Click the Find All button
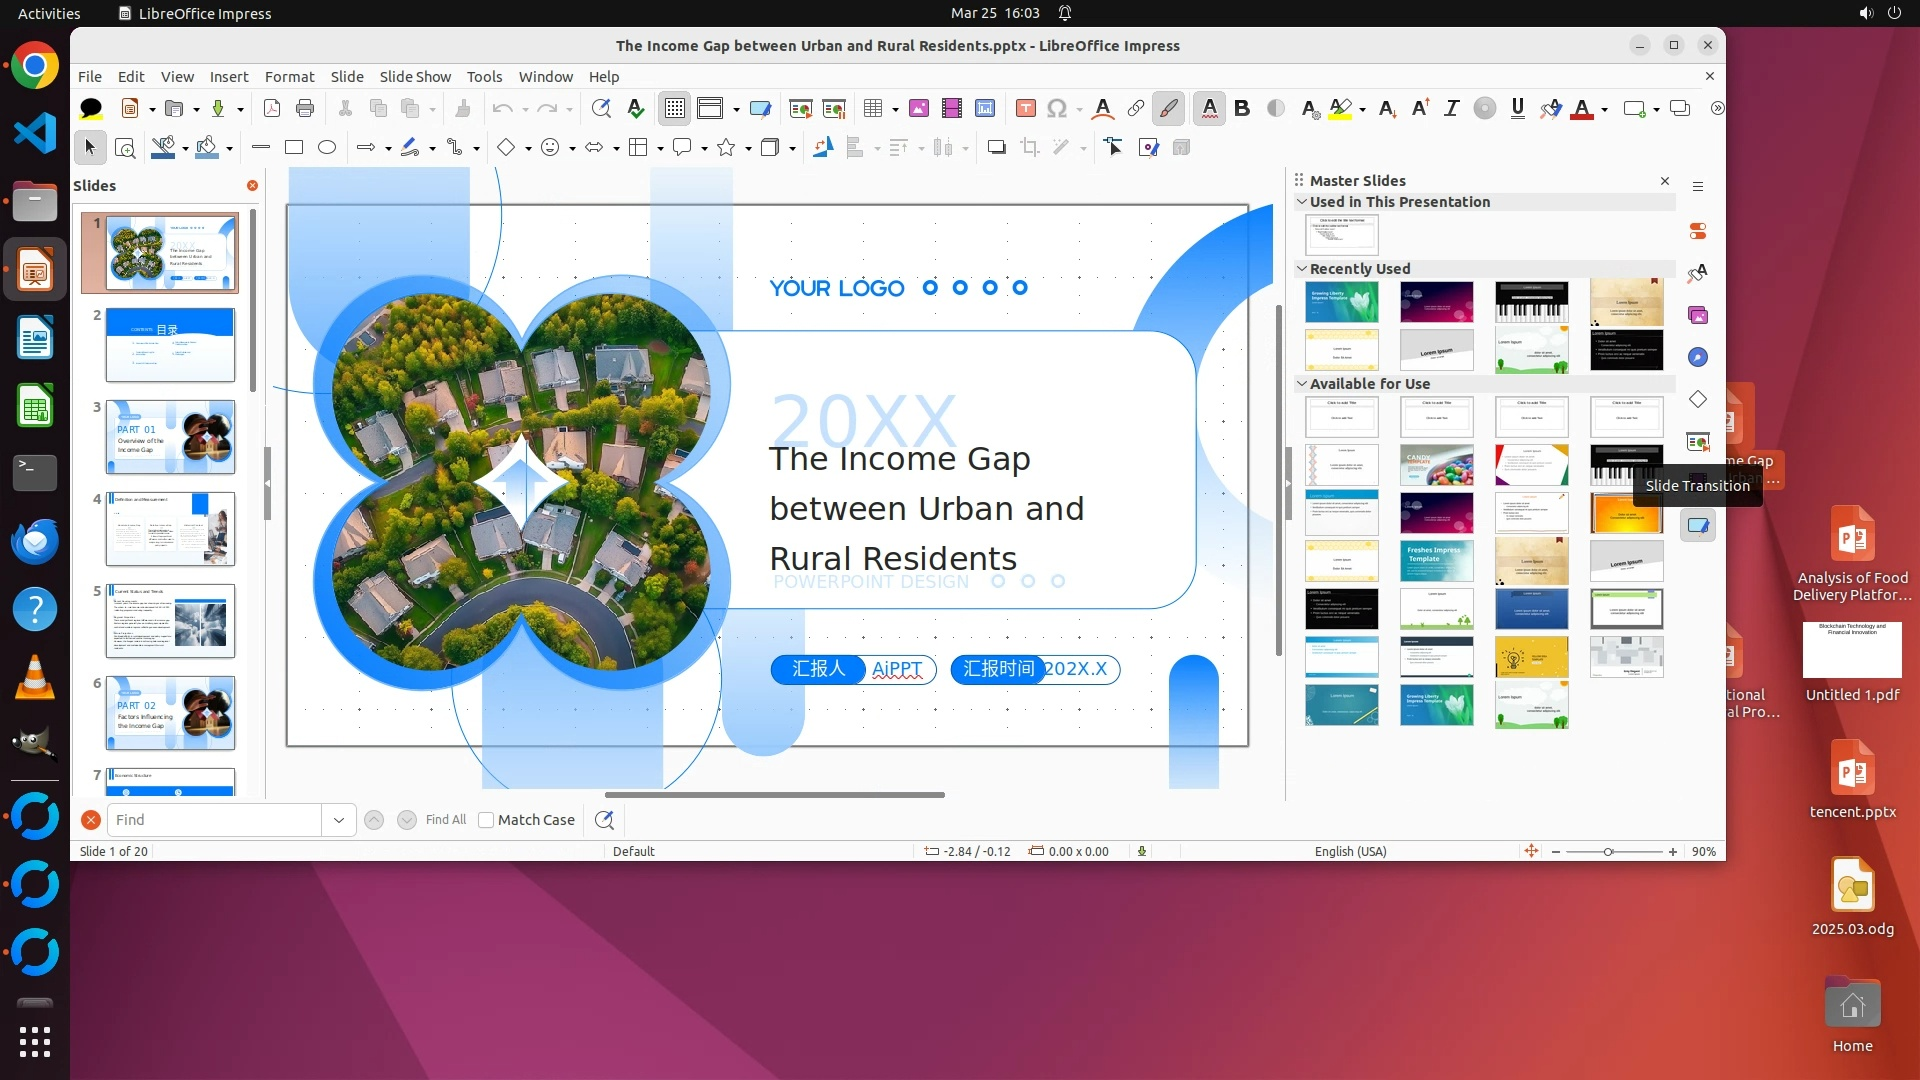Viewport: 1920px width, 1080px height. (445, 820)
